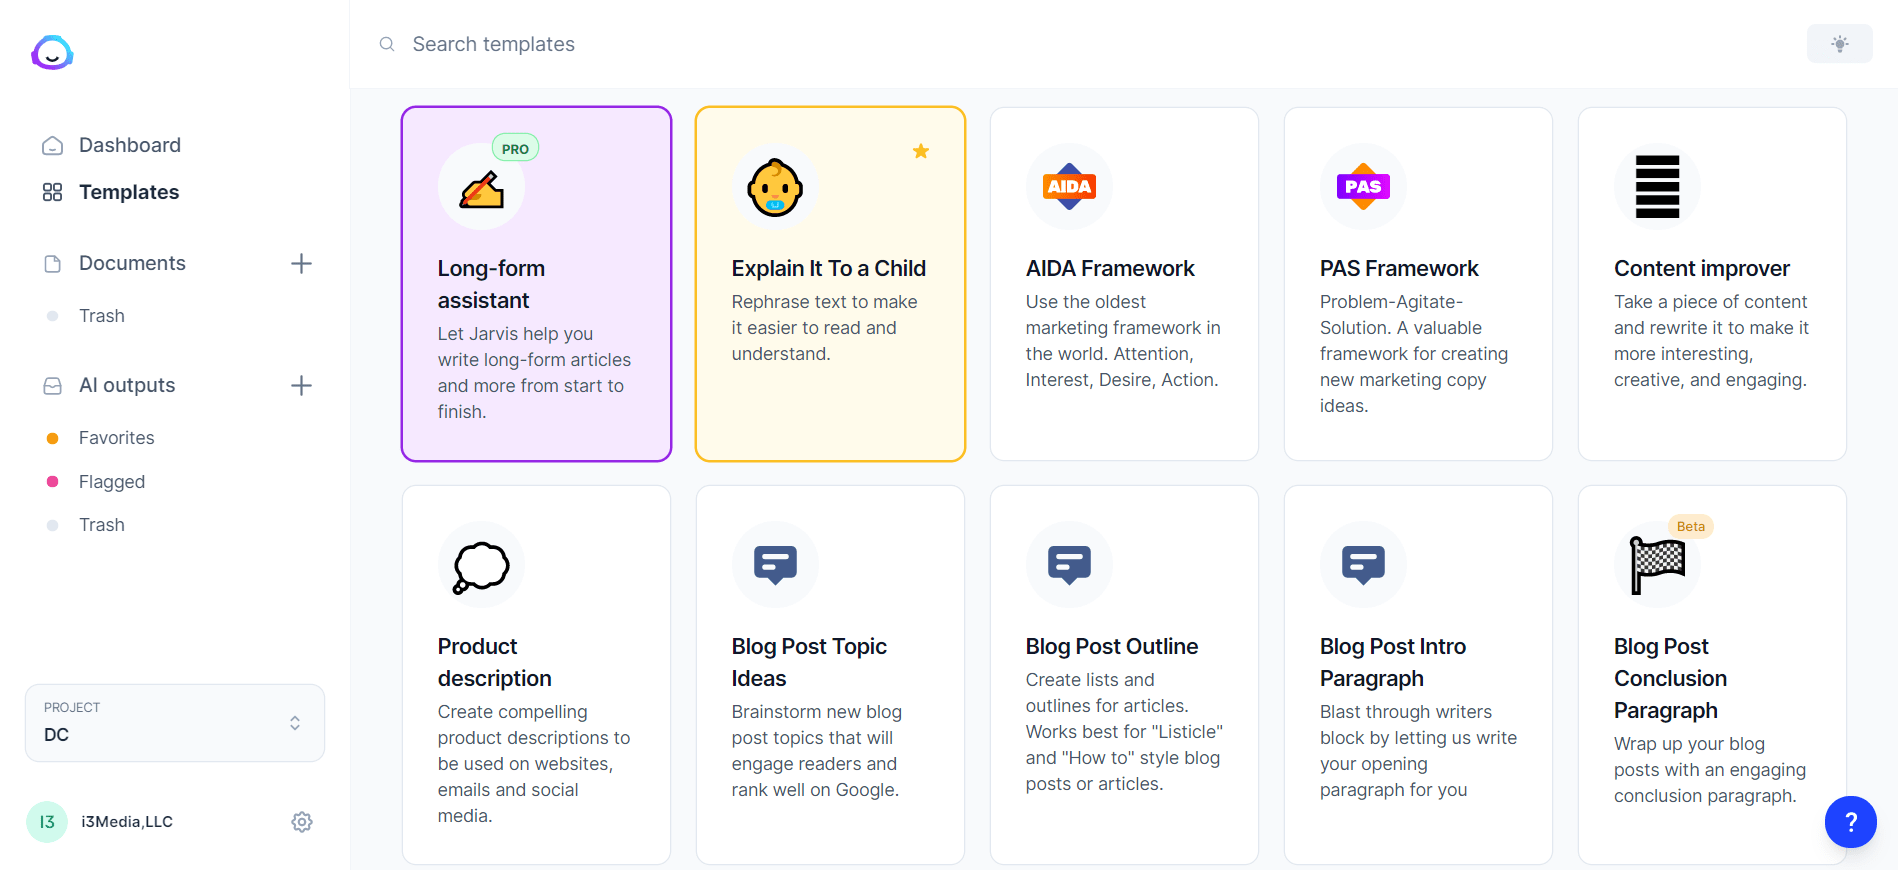
Task: Open Trash under Documents
Action: coord(102,316)
